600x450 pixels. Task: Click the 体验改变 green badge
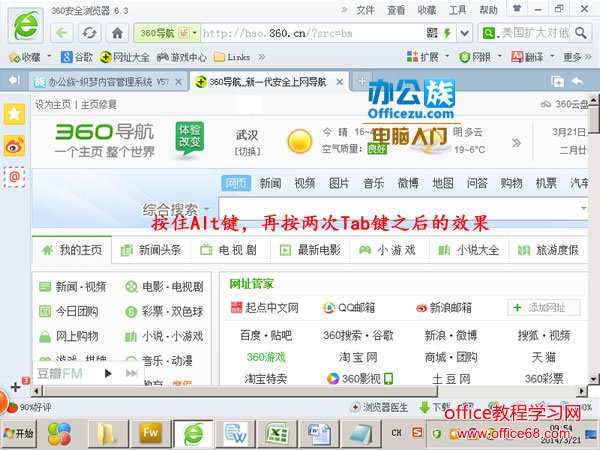189,139
